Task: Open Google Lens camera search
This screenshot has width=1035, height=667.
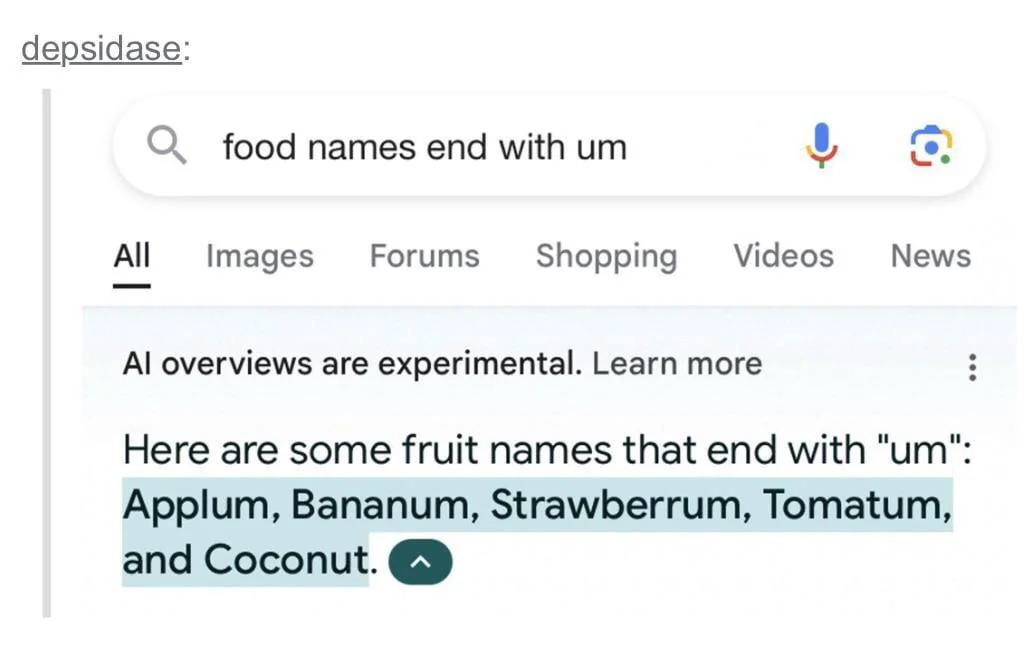Action: pos(930,146)
